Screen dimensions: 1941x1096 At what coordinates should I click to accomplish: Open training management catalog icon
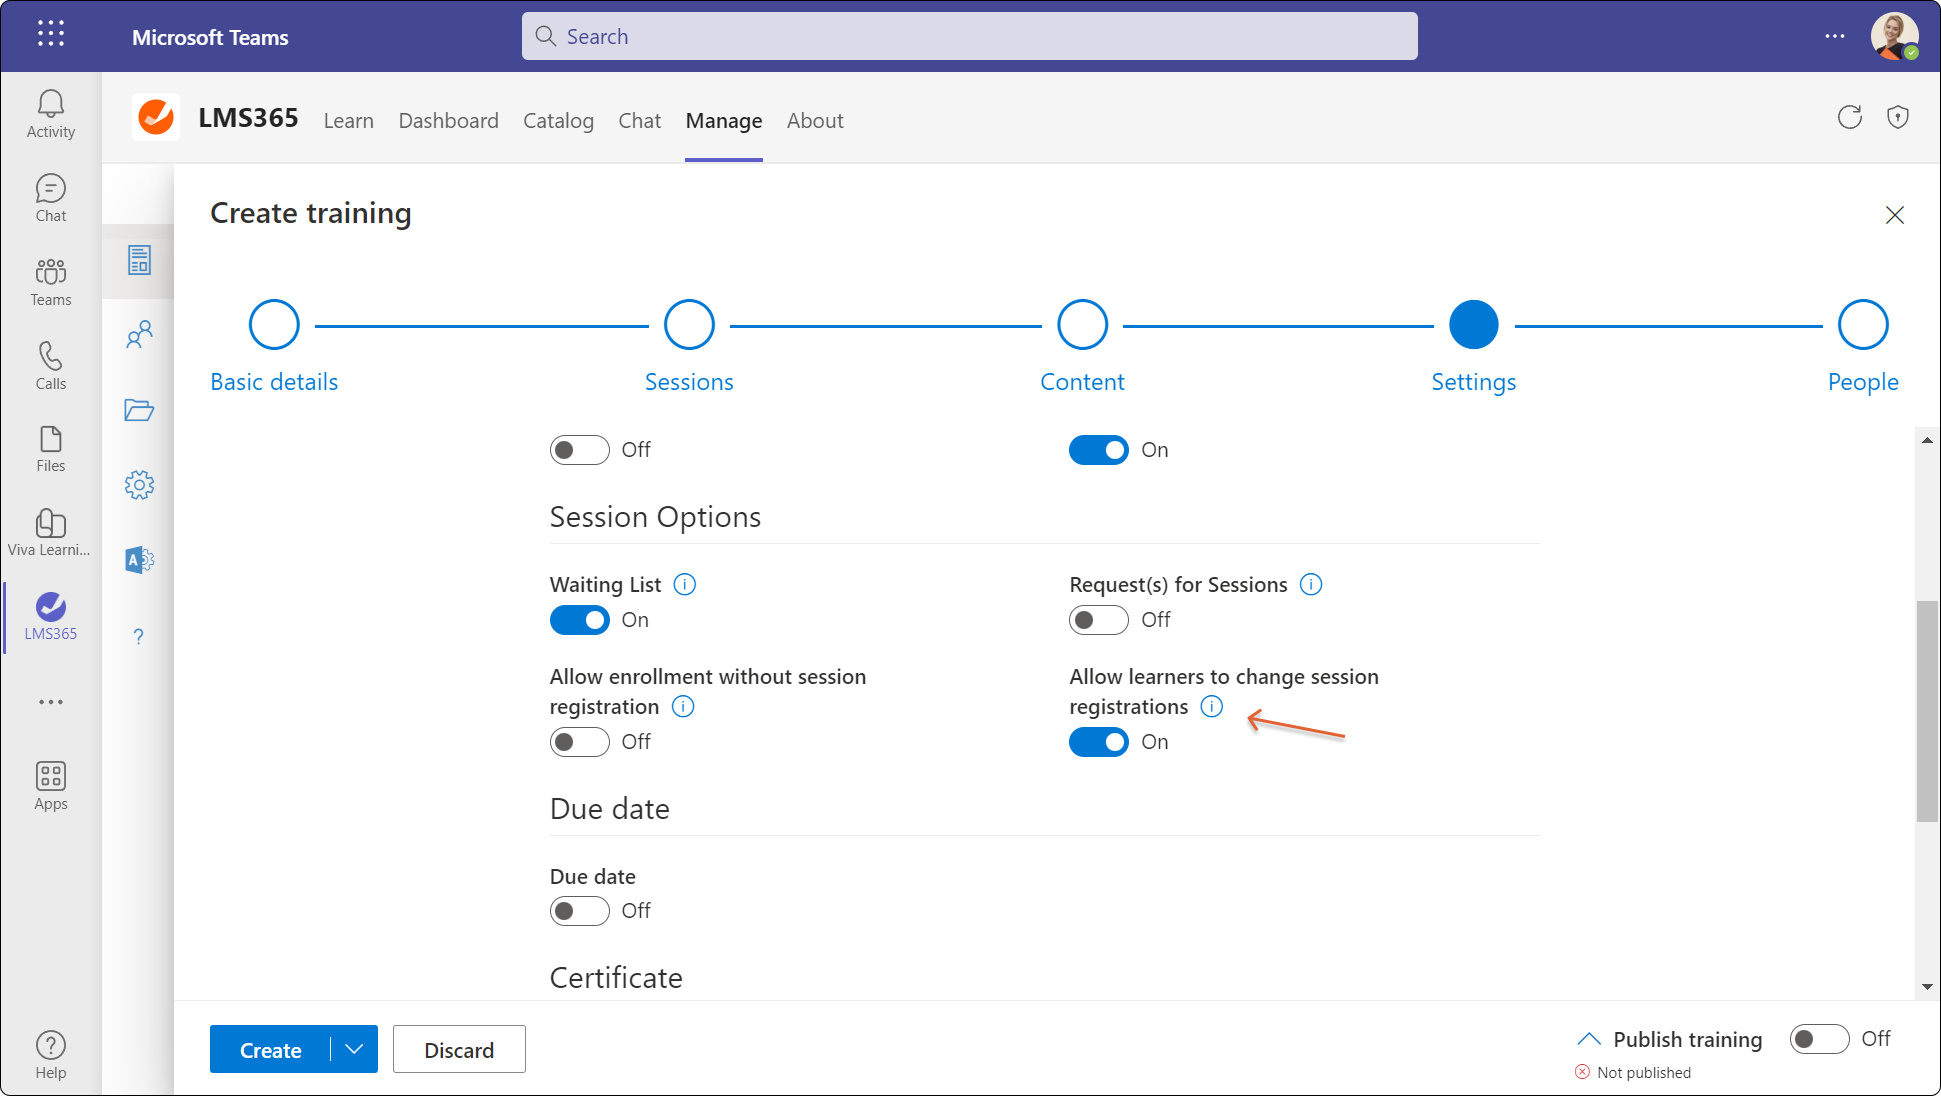click(139, 260)
